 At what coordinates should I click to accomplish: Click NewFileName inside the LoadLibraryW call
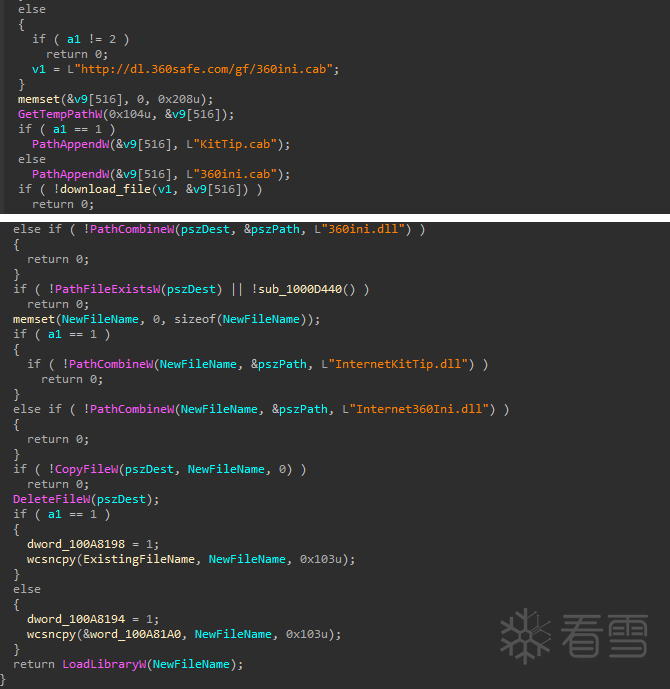(191, 664)
